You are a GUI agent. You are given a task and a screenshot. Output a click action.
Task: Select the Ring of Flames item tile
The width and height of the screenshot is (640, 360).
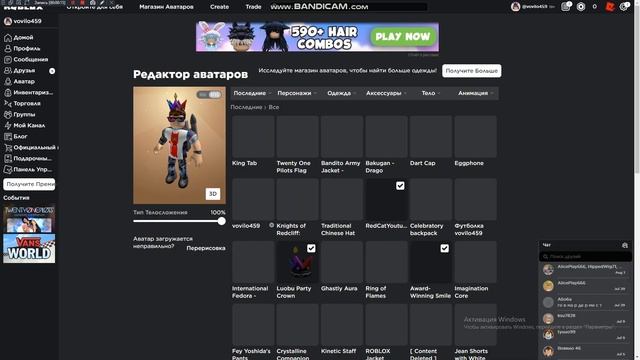pos(387,262)
